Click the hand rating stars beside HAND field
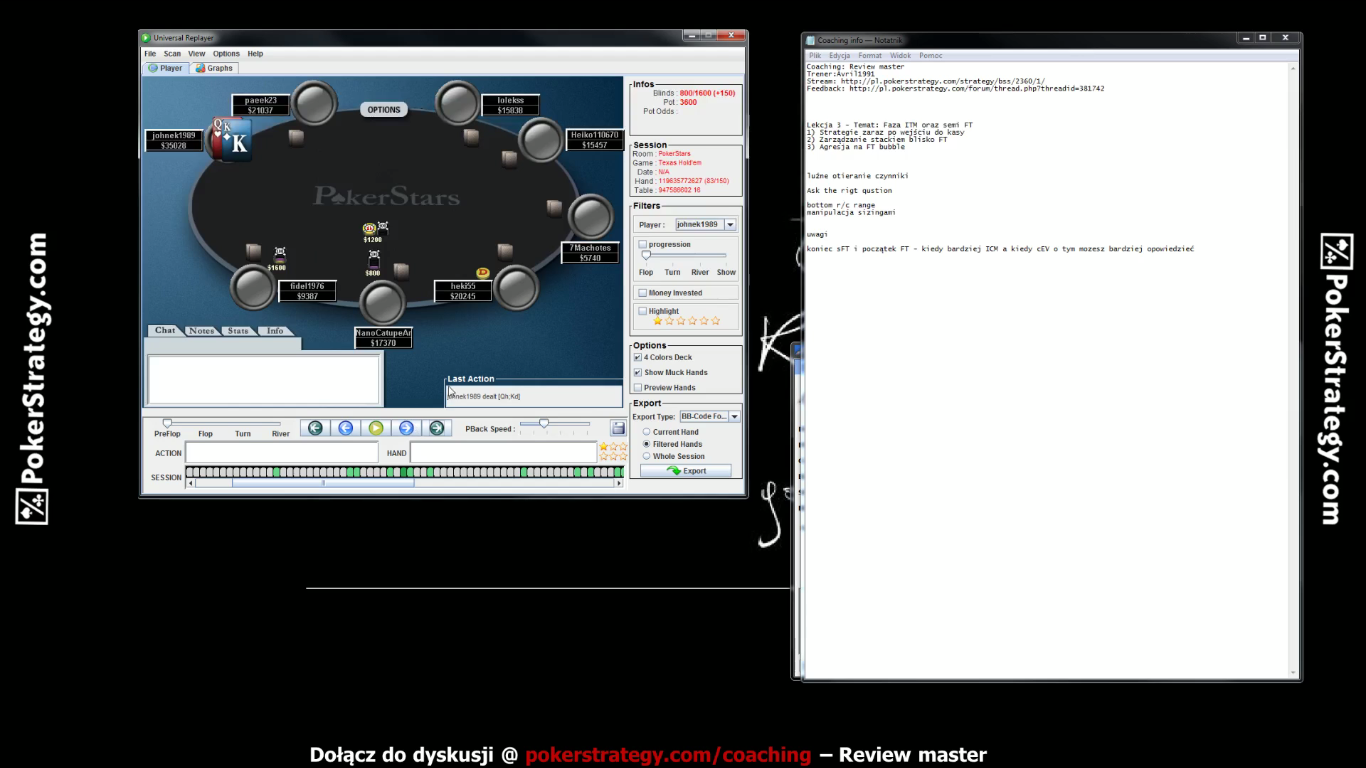The height and width of the screenshot is (768, 1366). [613, 452]
